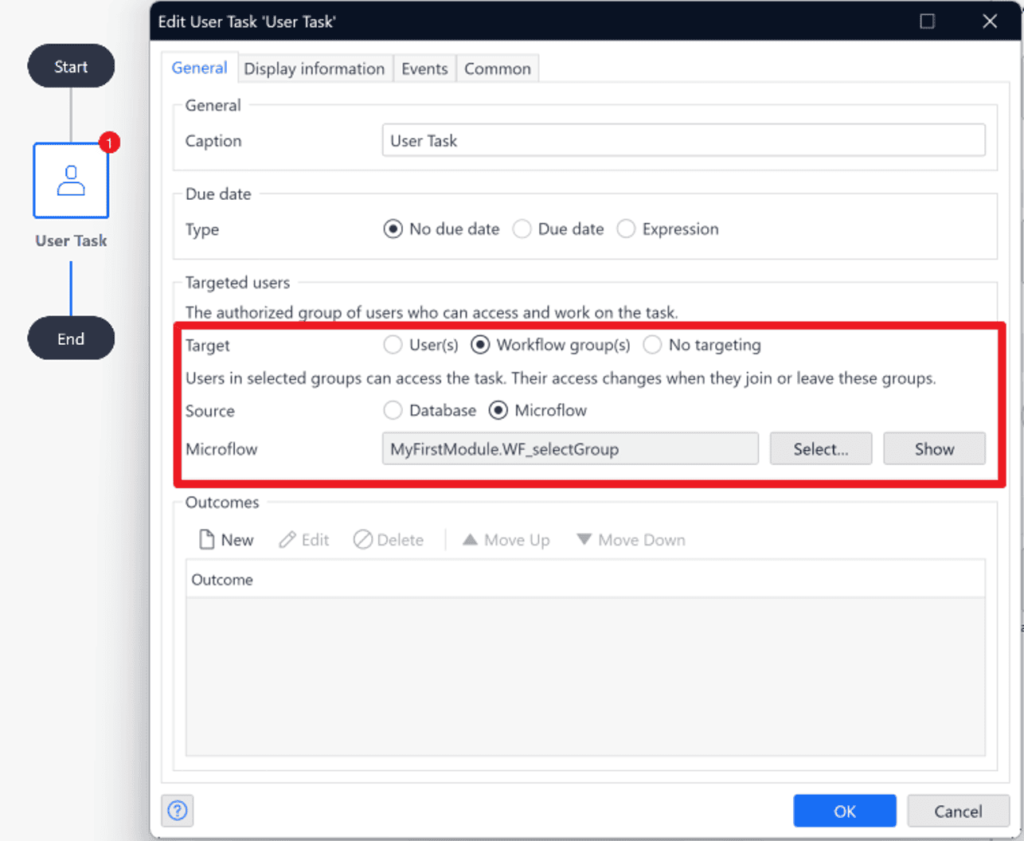Click the Caption input field

684,140
